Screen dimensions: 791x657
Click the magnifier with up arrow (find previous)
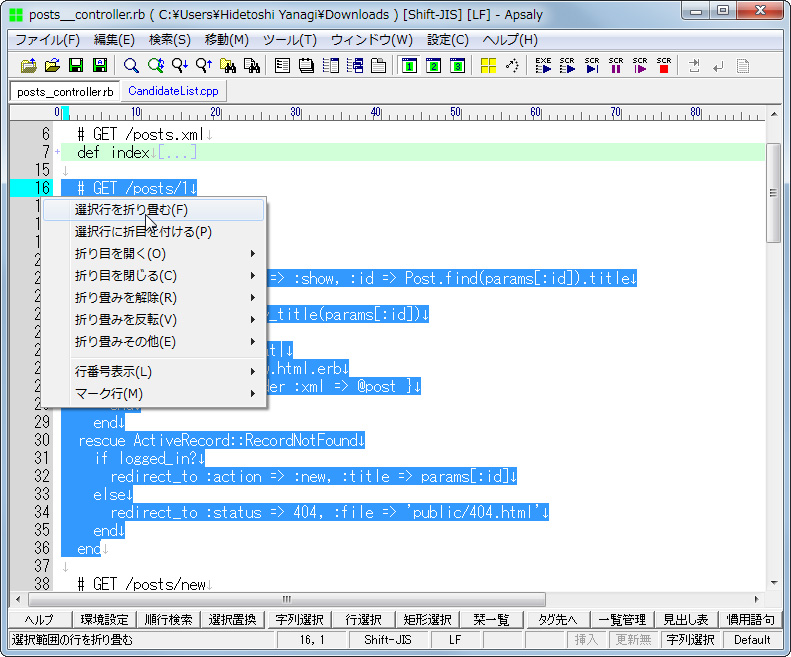204,66
